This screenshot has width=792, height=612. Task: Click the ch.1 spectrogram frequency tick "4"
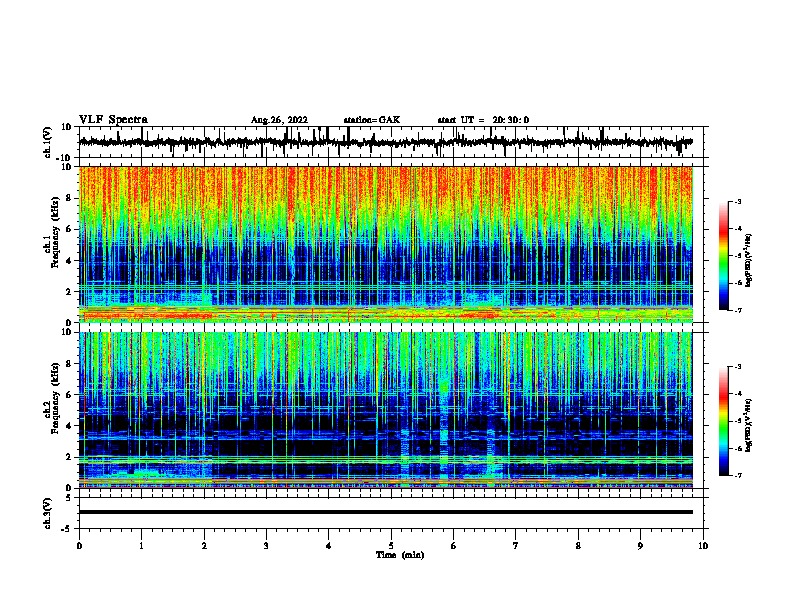(69, 261)
